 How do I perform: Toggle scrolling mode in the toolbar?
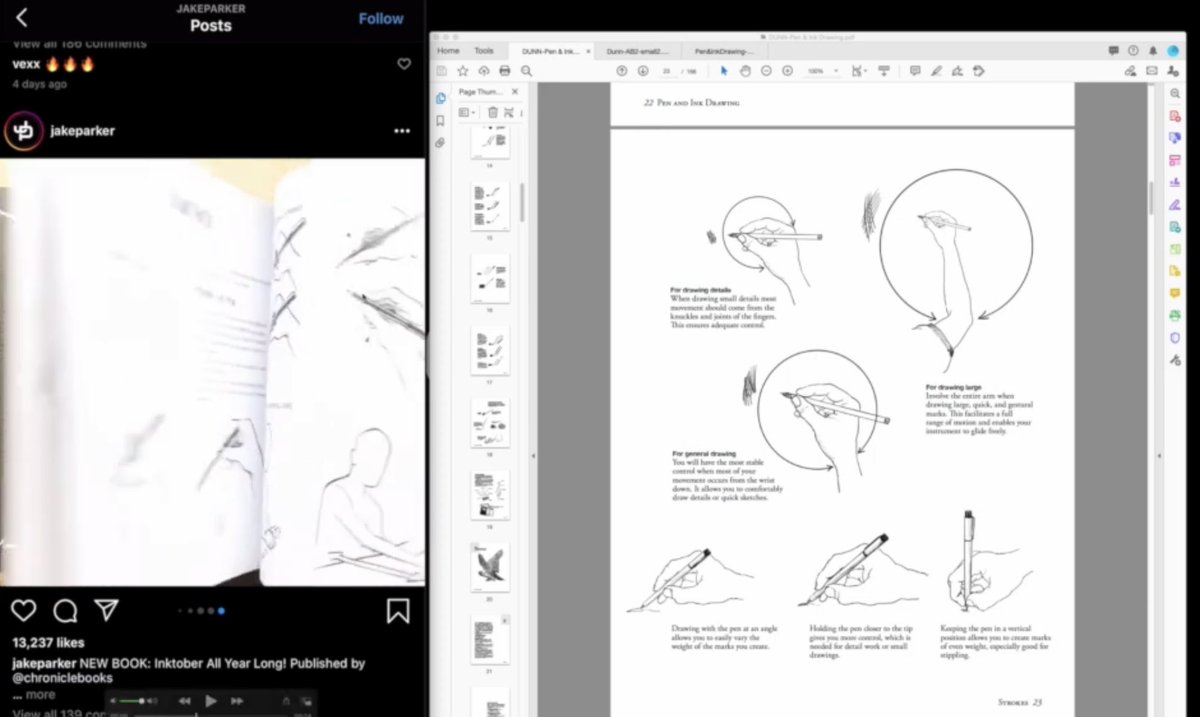884,71
